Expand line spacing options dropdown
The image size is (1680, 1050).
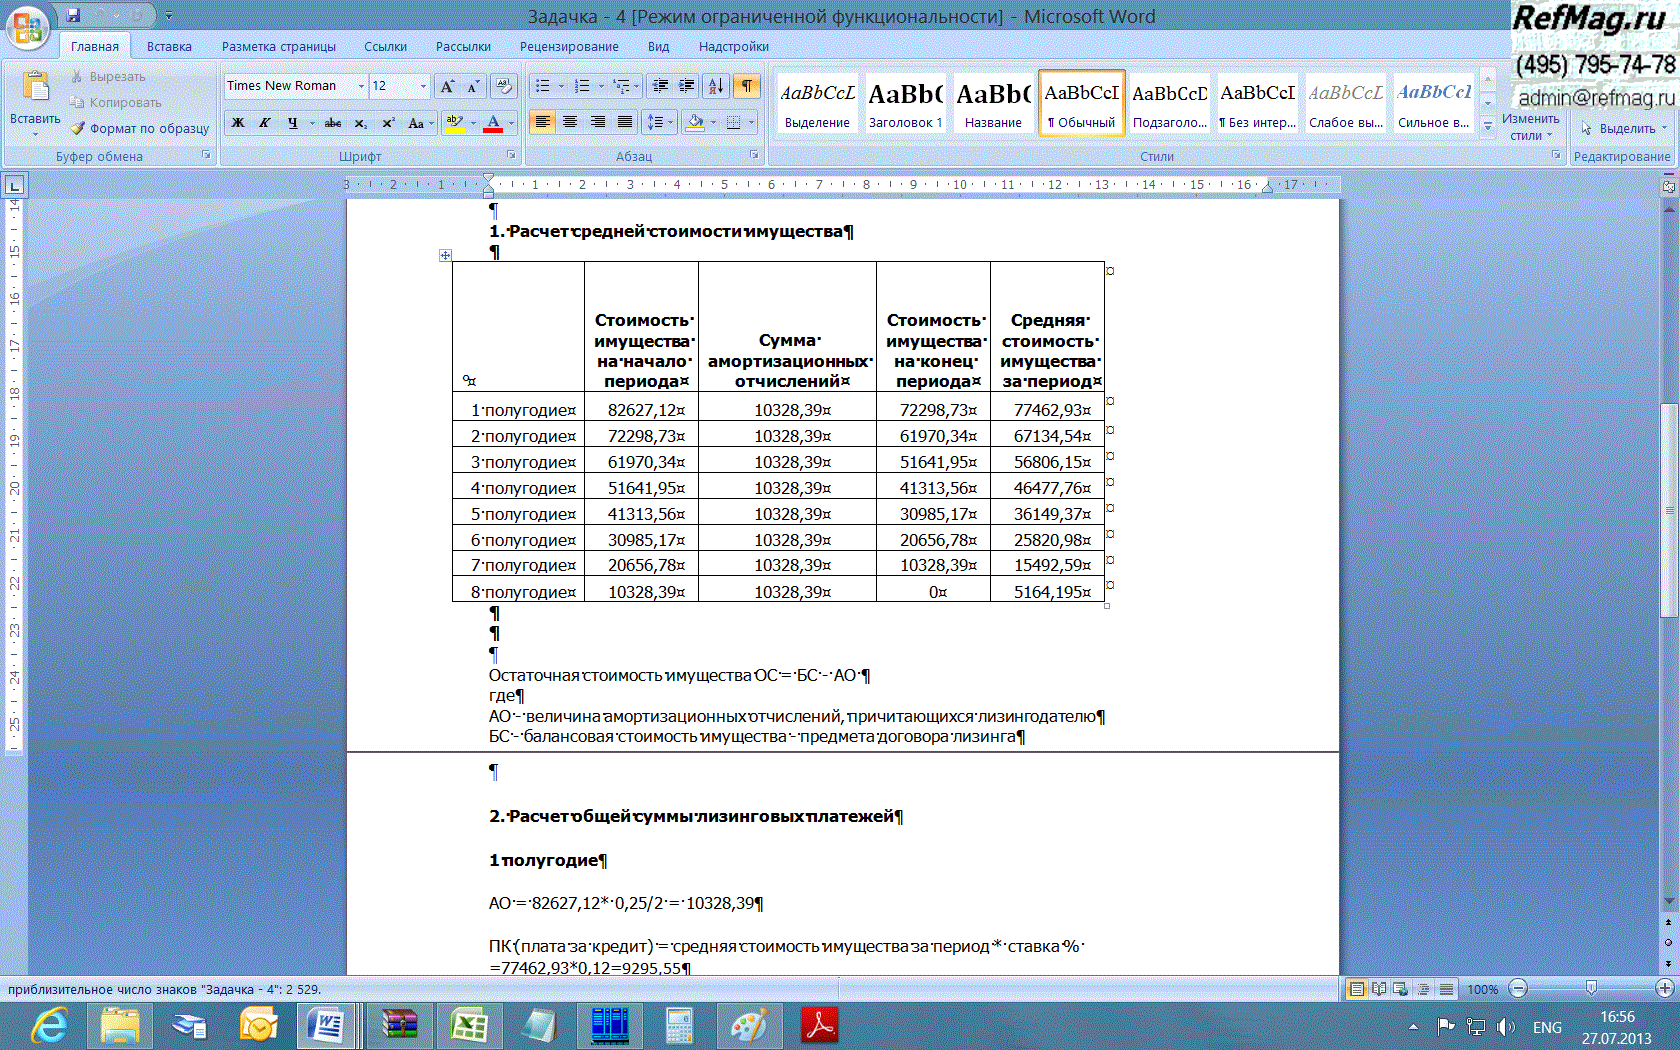click(x=671, y=122)
